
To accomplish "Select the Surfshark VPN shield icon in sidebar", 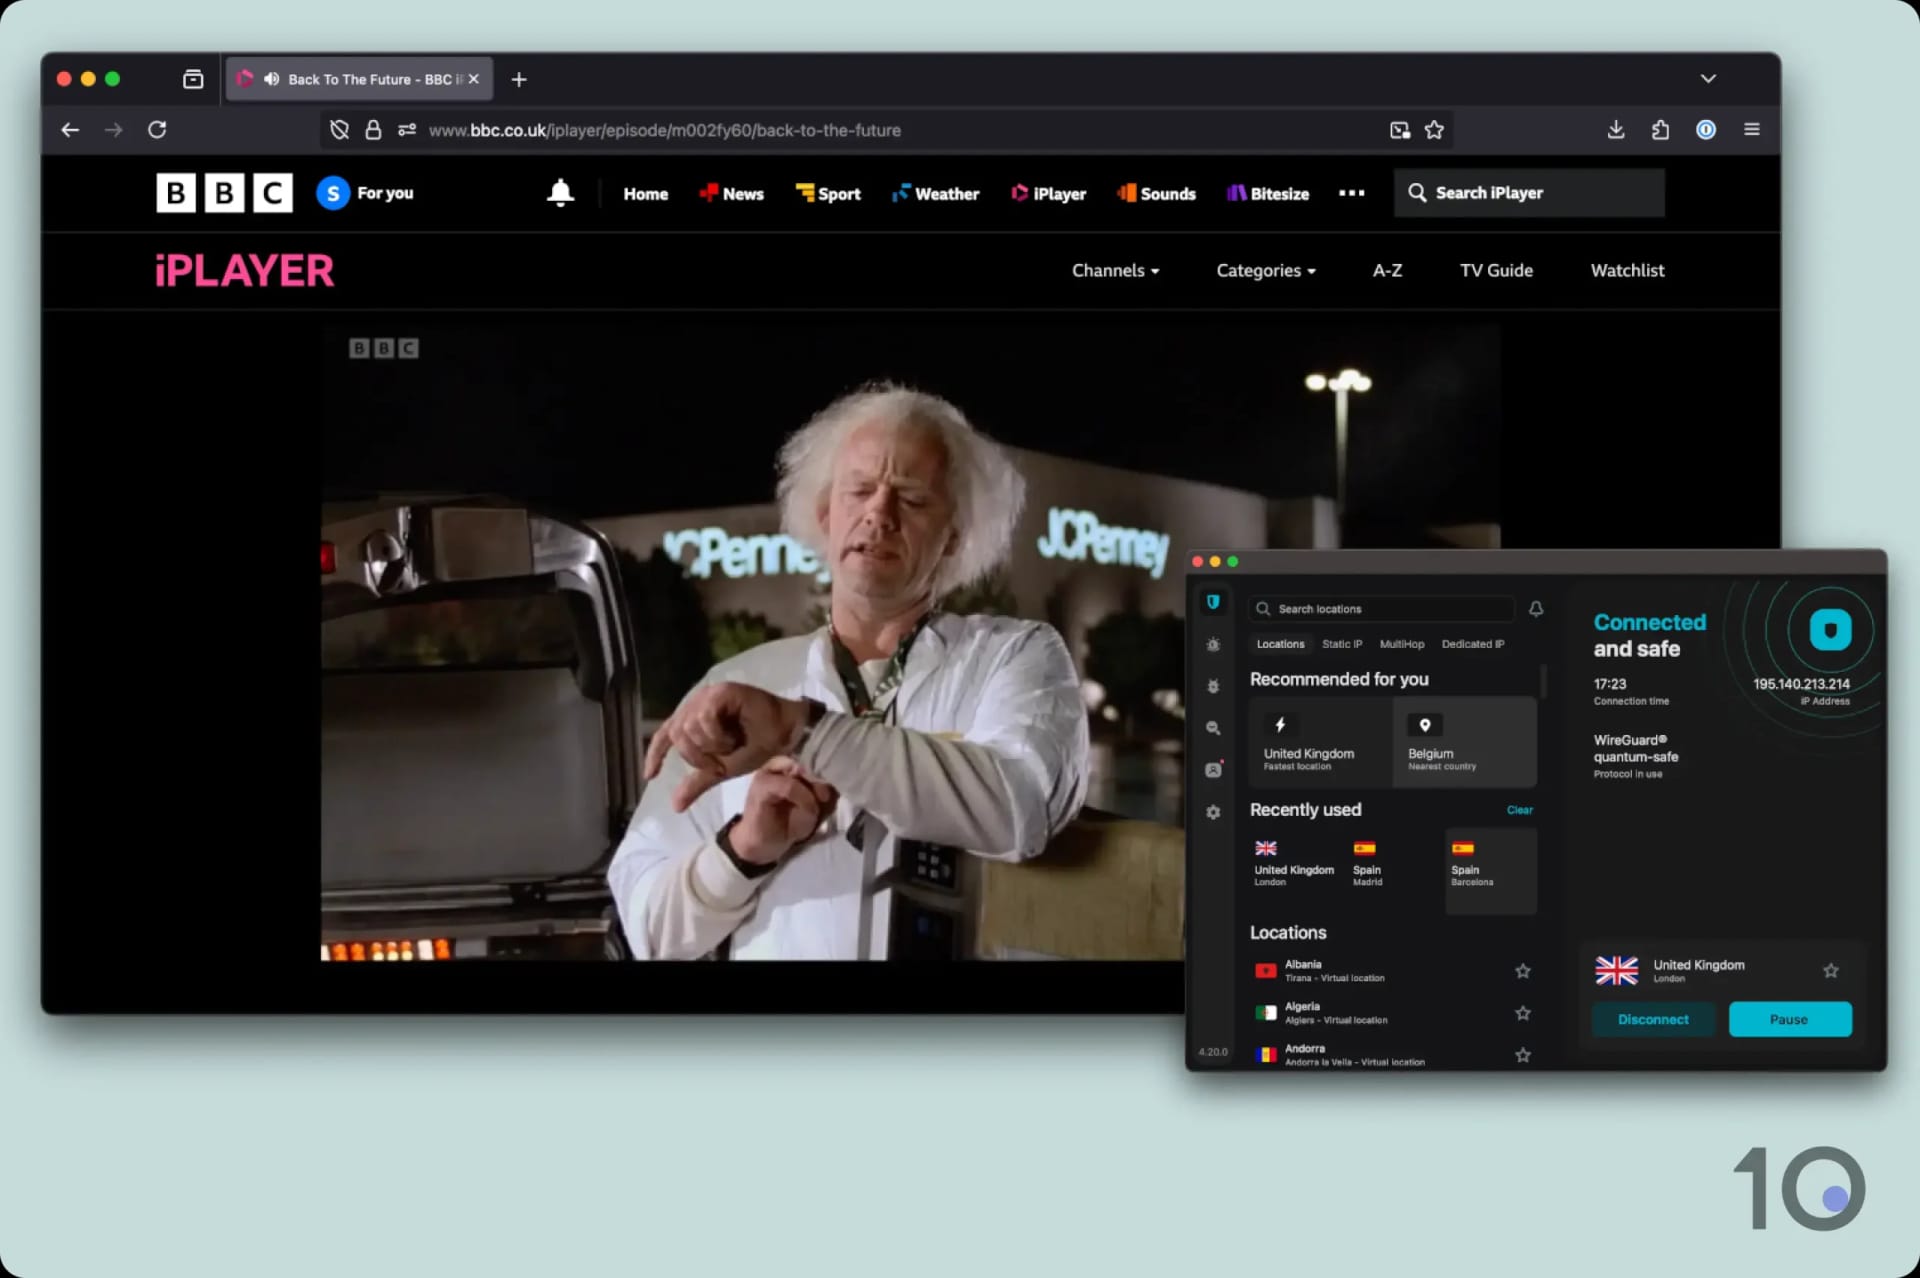I will click(1213, 601).
